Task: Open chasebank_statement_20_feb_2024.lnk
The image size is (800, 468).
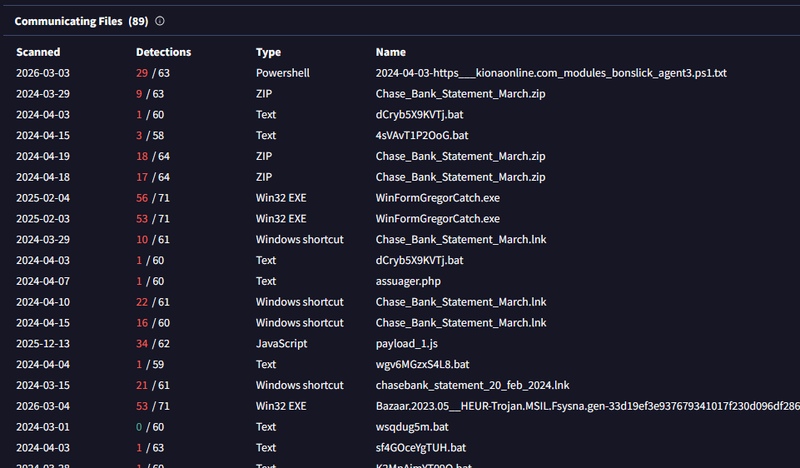Action: 472,385
